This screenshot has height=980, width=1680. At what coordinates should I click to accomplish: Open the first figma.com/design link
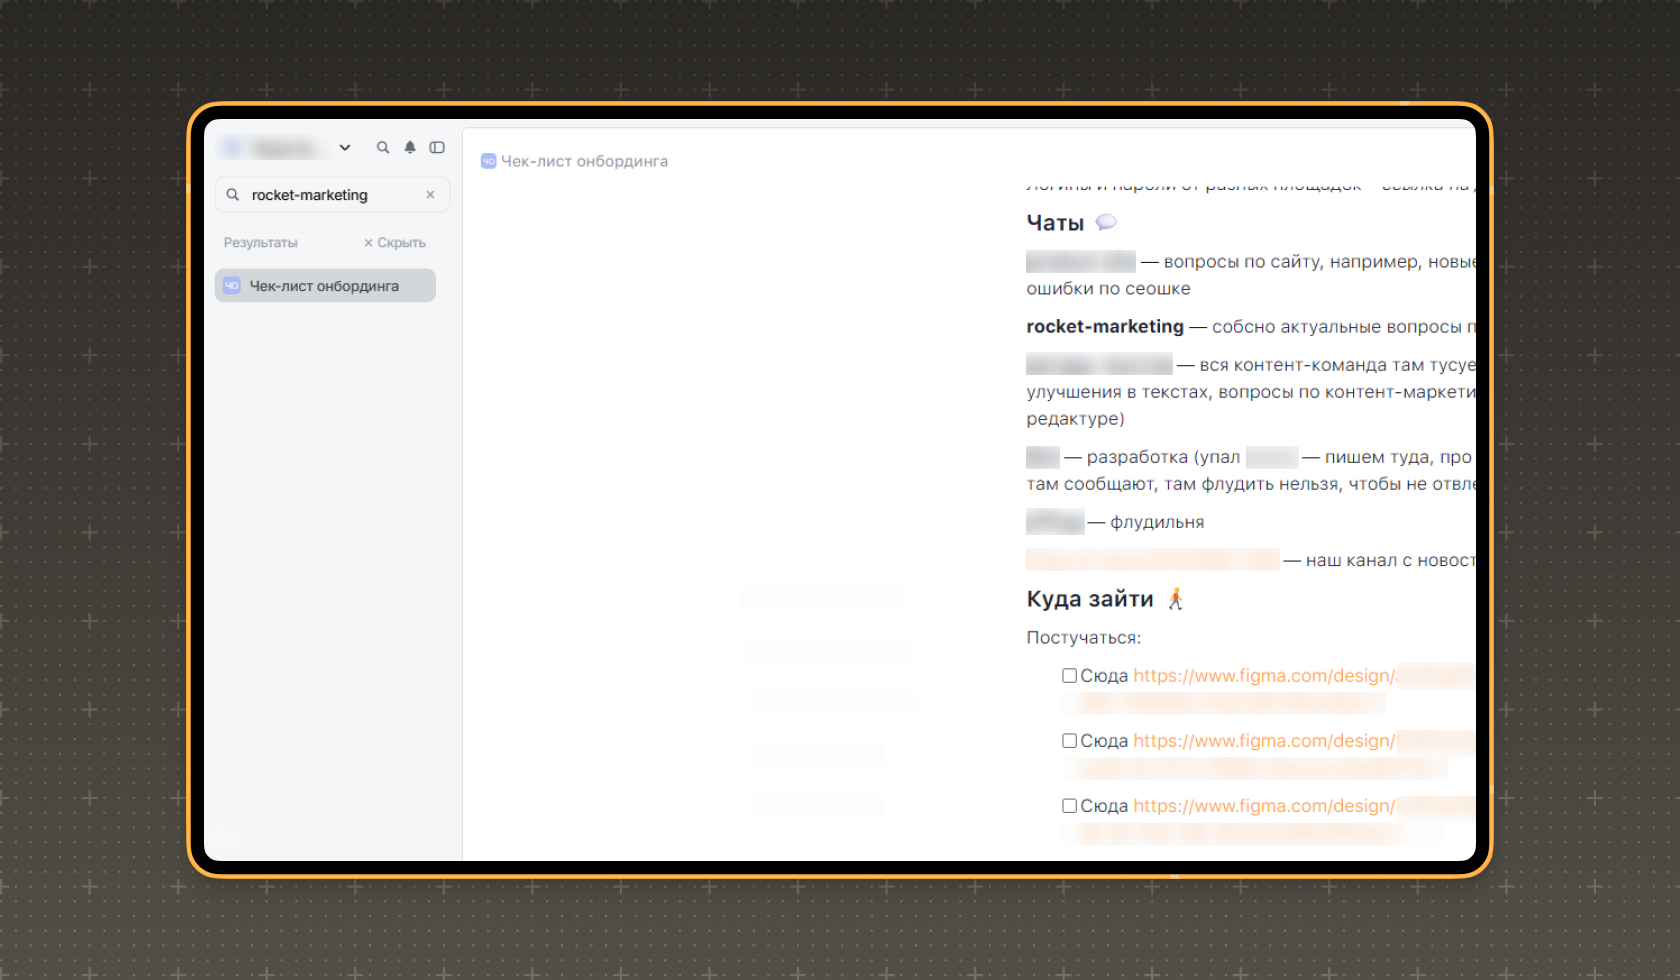click(x=1264, y=676)
